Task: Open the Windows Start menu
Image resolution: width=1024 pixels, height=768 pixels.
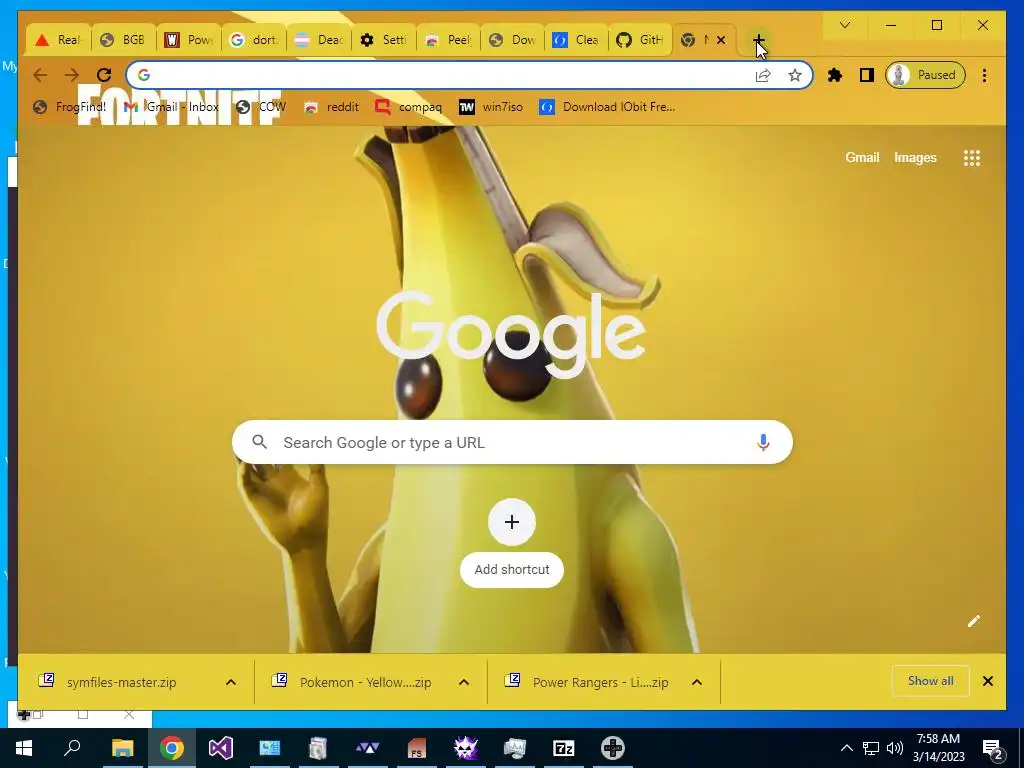Action: click(x=24, y=748)
